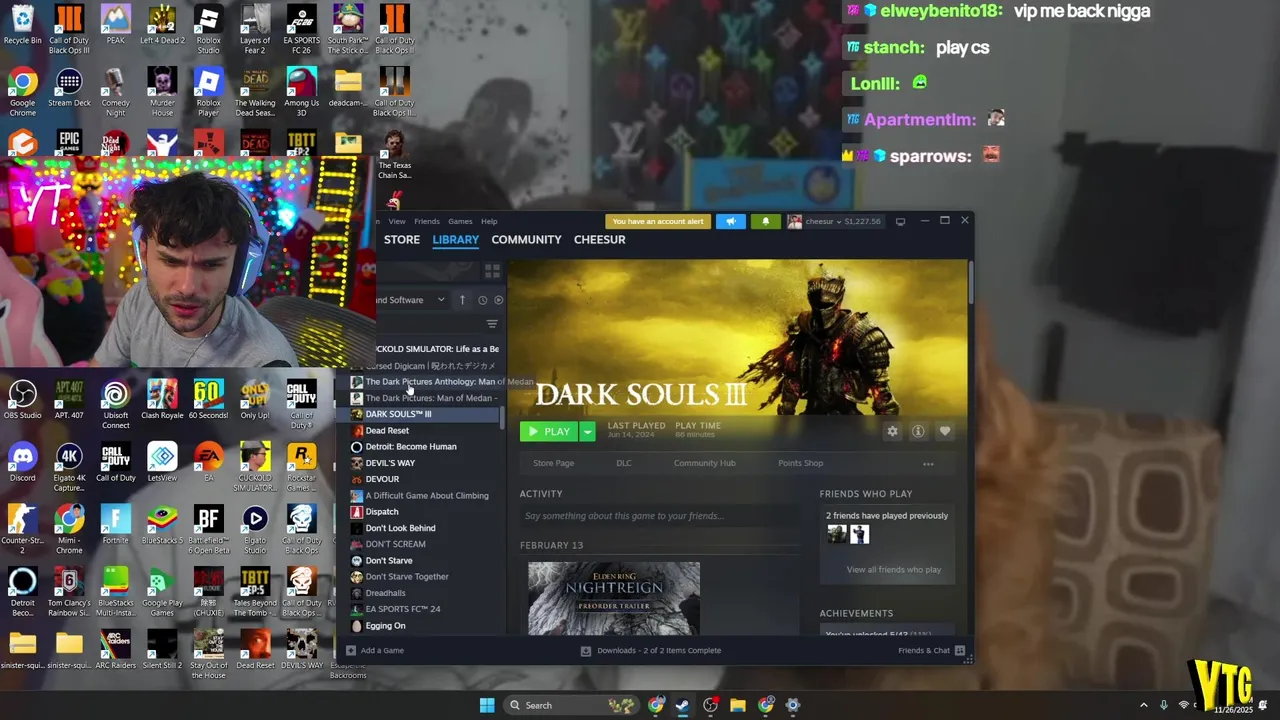Open Friends & Chat
Image resolution: width=1280 pixels, height=720 pixels.
(x=931, y=651)
